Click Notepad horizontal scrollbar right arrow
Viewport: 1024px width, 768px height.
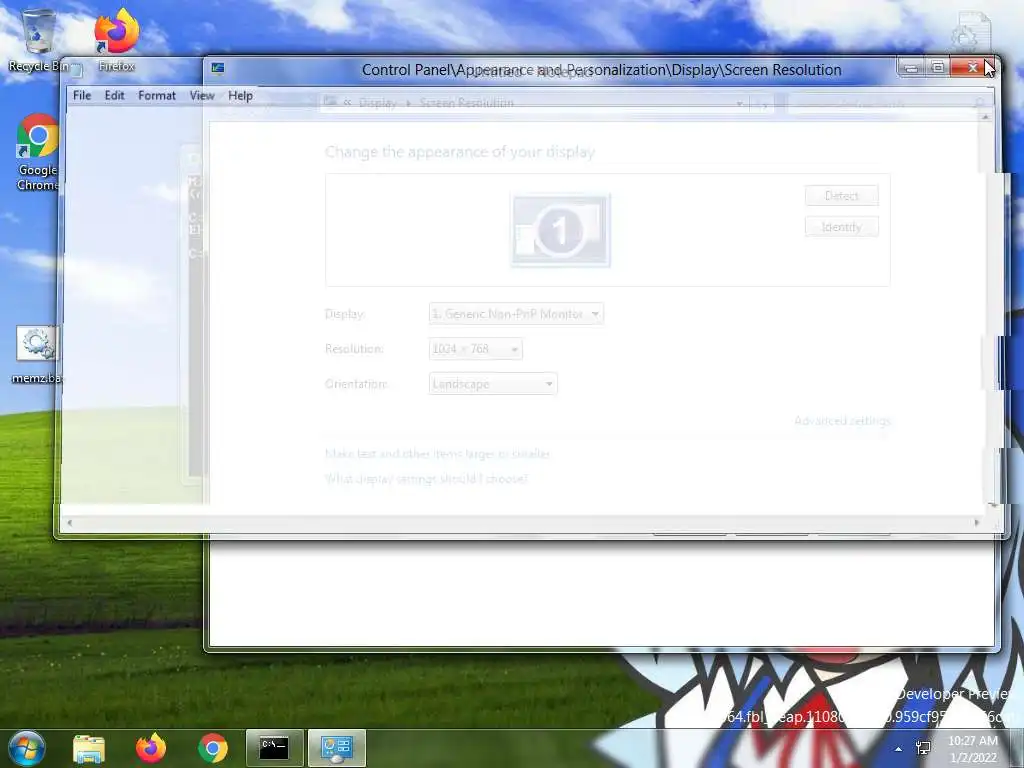pos(977,522)
